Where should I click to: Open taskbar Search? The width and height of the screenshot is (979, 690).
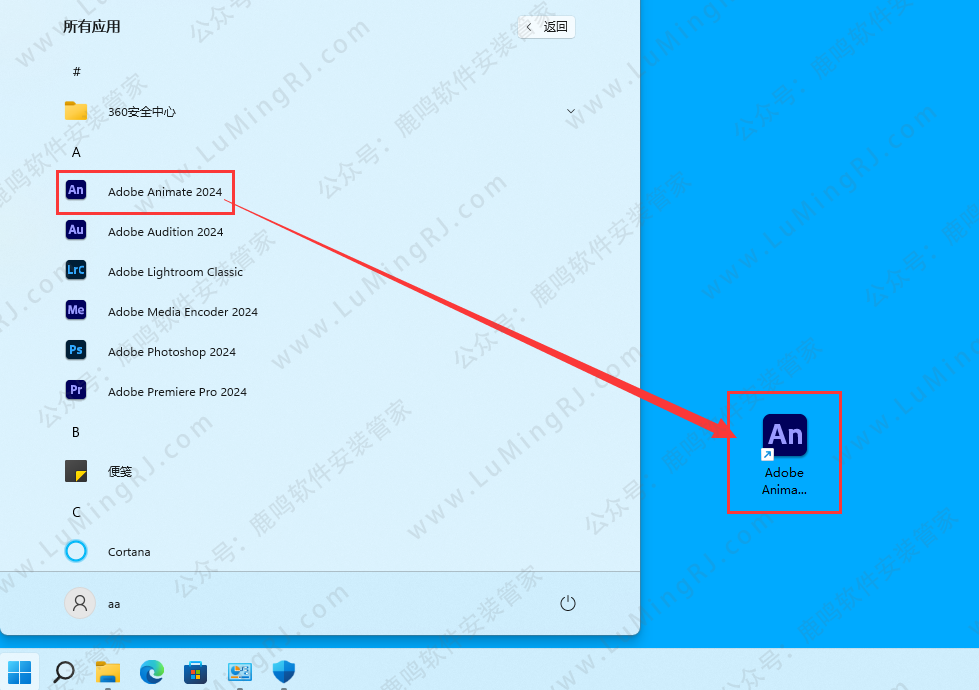(x=63, y=671)
